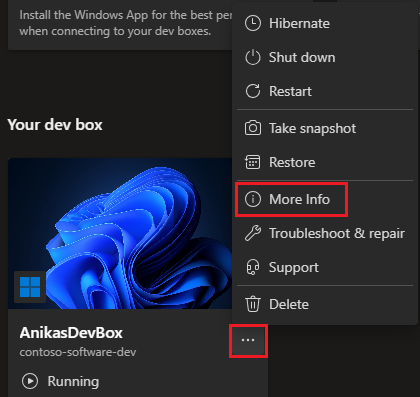Click the Hibernate clock icon
This screenshot has height=397, width=420.
[x=253, y=23]
